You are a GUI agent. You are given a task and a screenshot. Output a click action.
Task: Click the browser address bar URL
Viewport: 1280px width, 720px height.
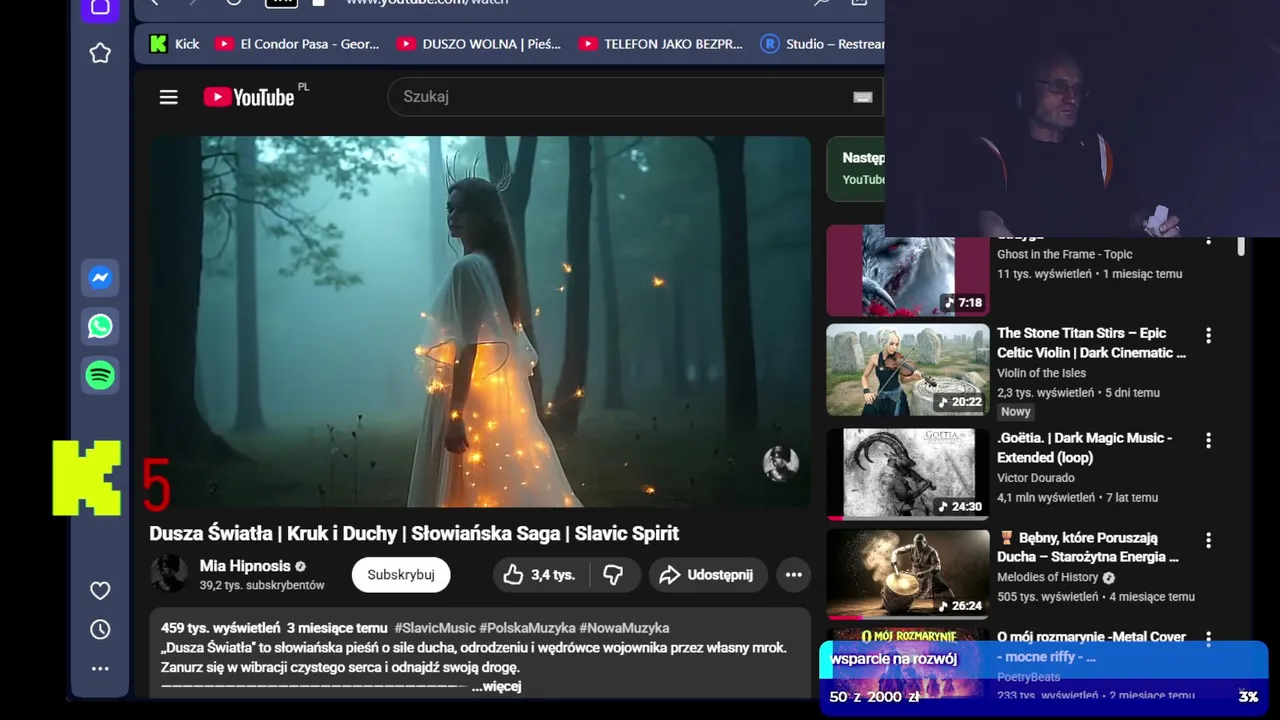pos(427,3)
